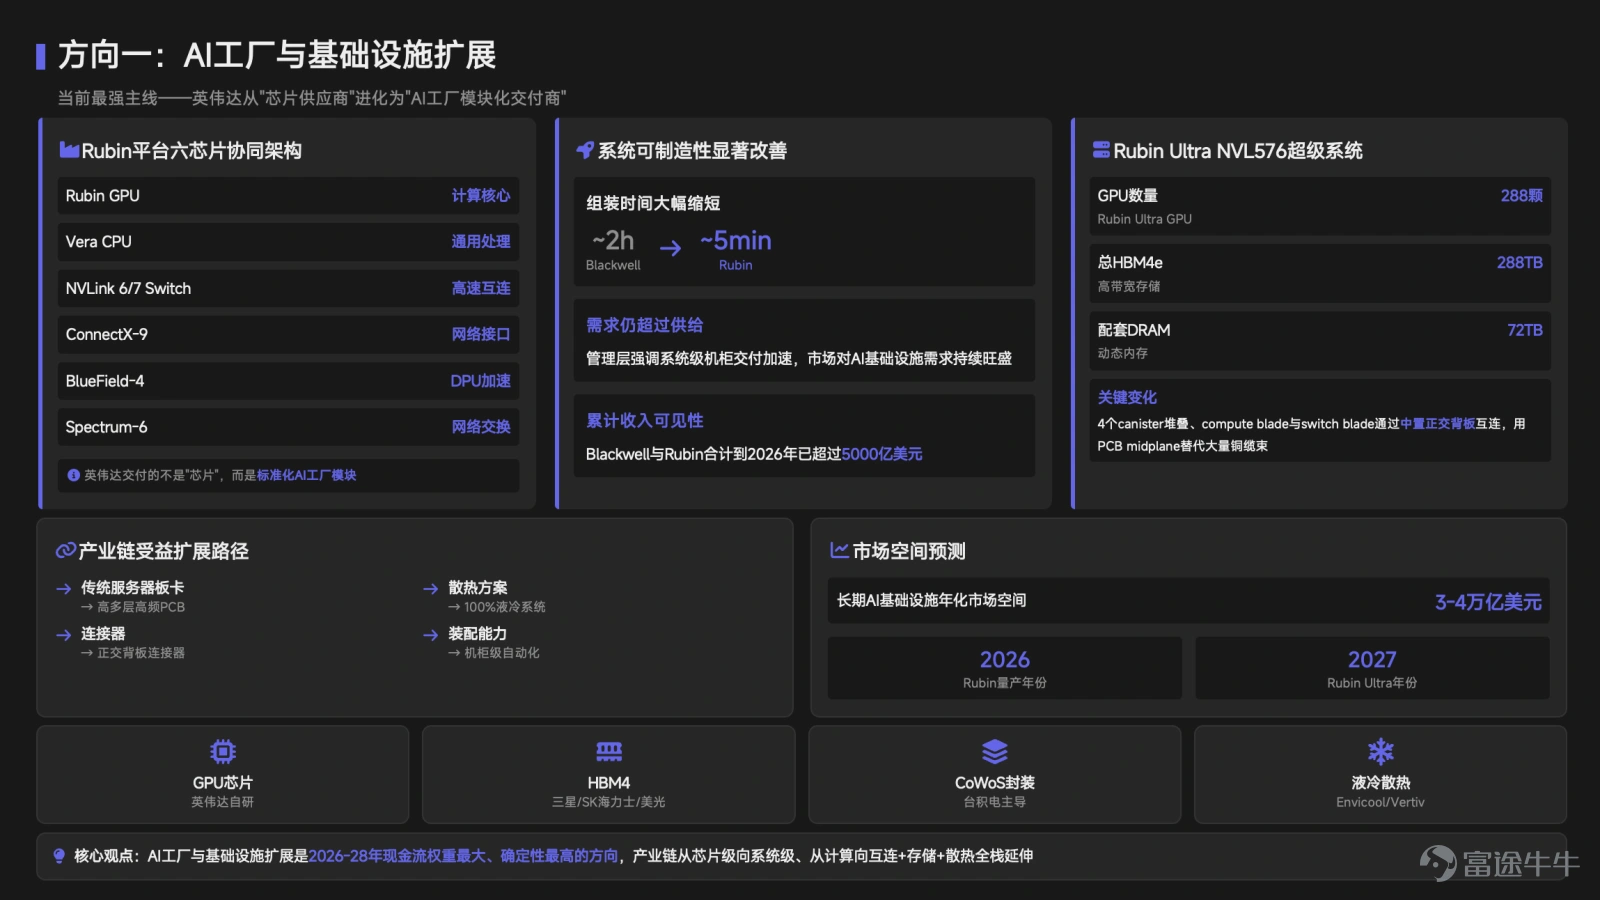Click the 累计收入可见性 heading
Screen dimensions: 1600x900
tap(645, 421)
